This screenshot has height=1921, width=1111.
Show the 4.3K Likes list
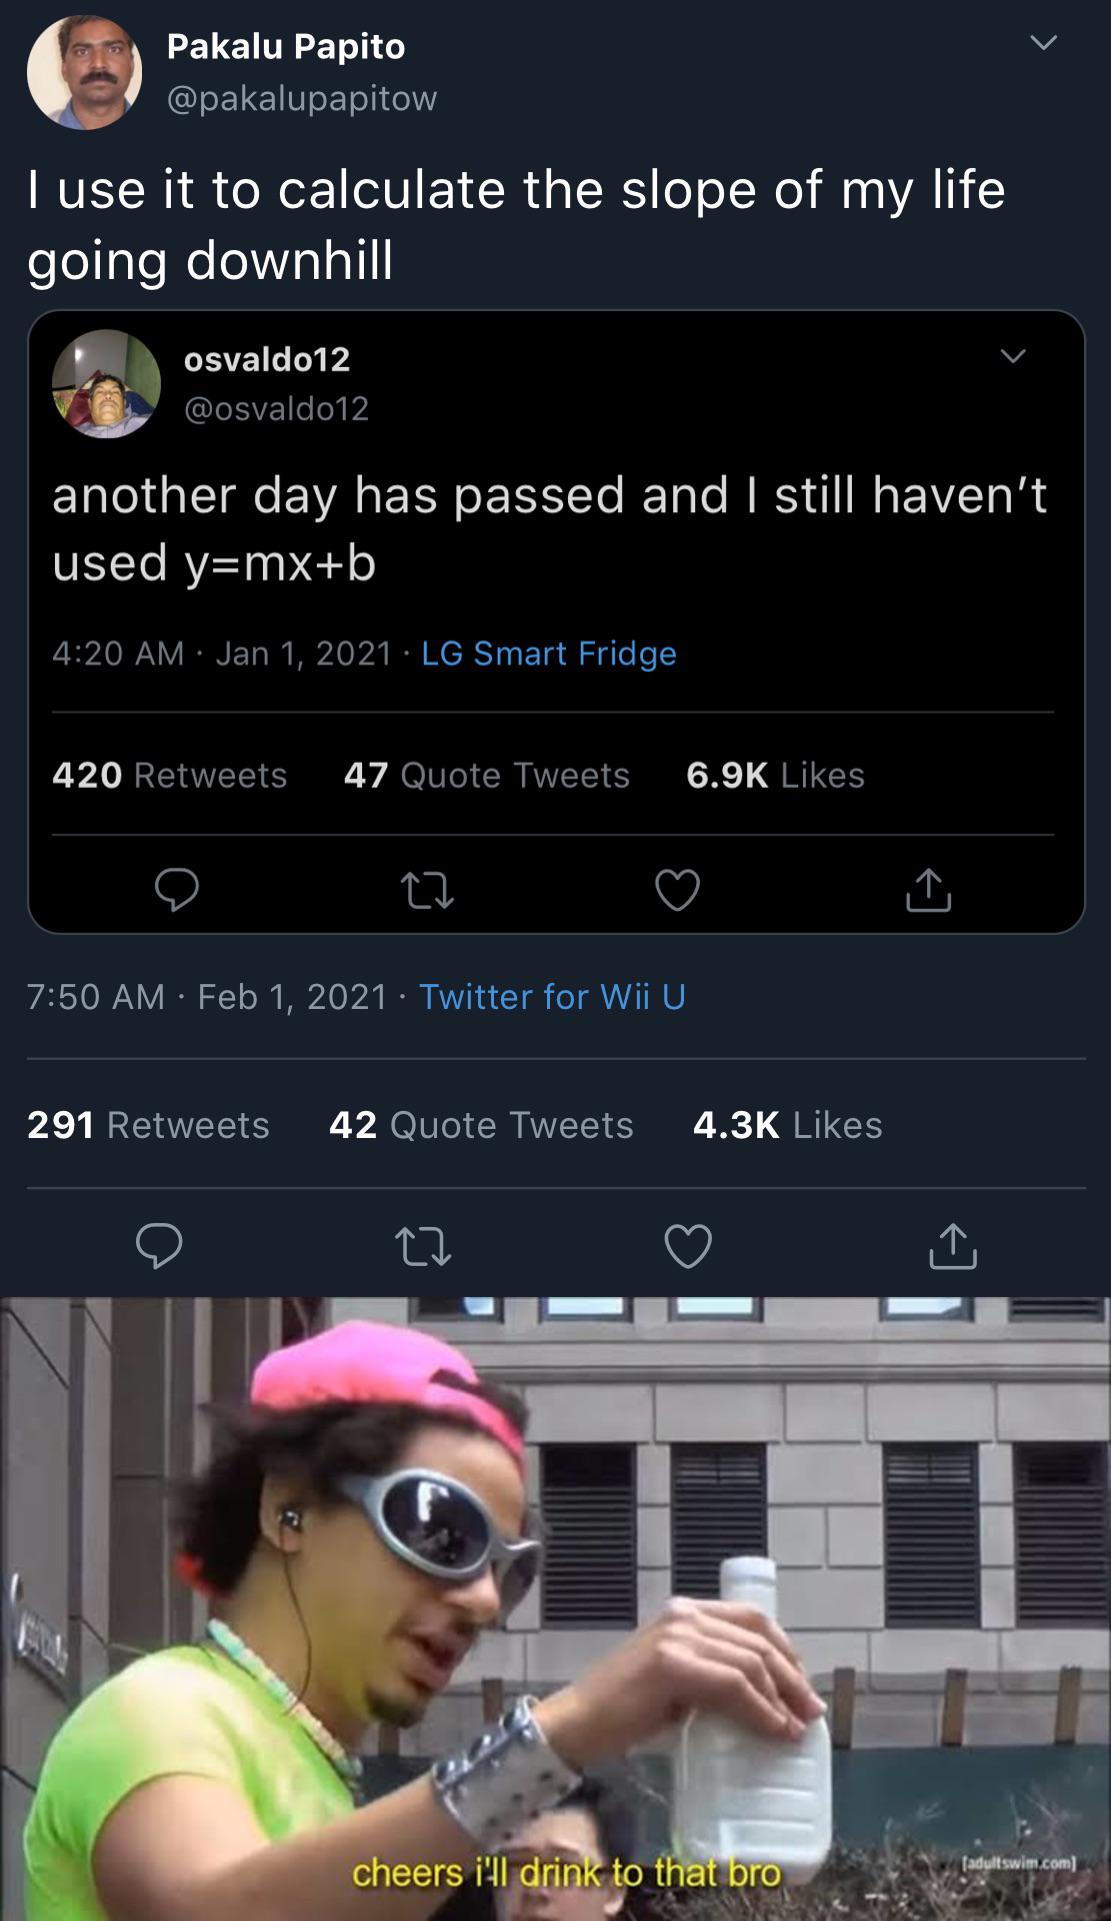[787, 1125]
